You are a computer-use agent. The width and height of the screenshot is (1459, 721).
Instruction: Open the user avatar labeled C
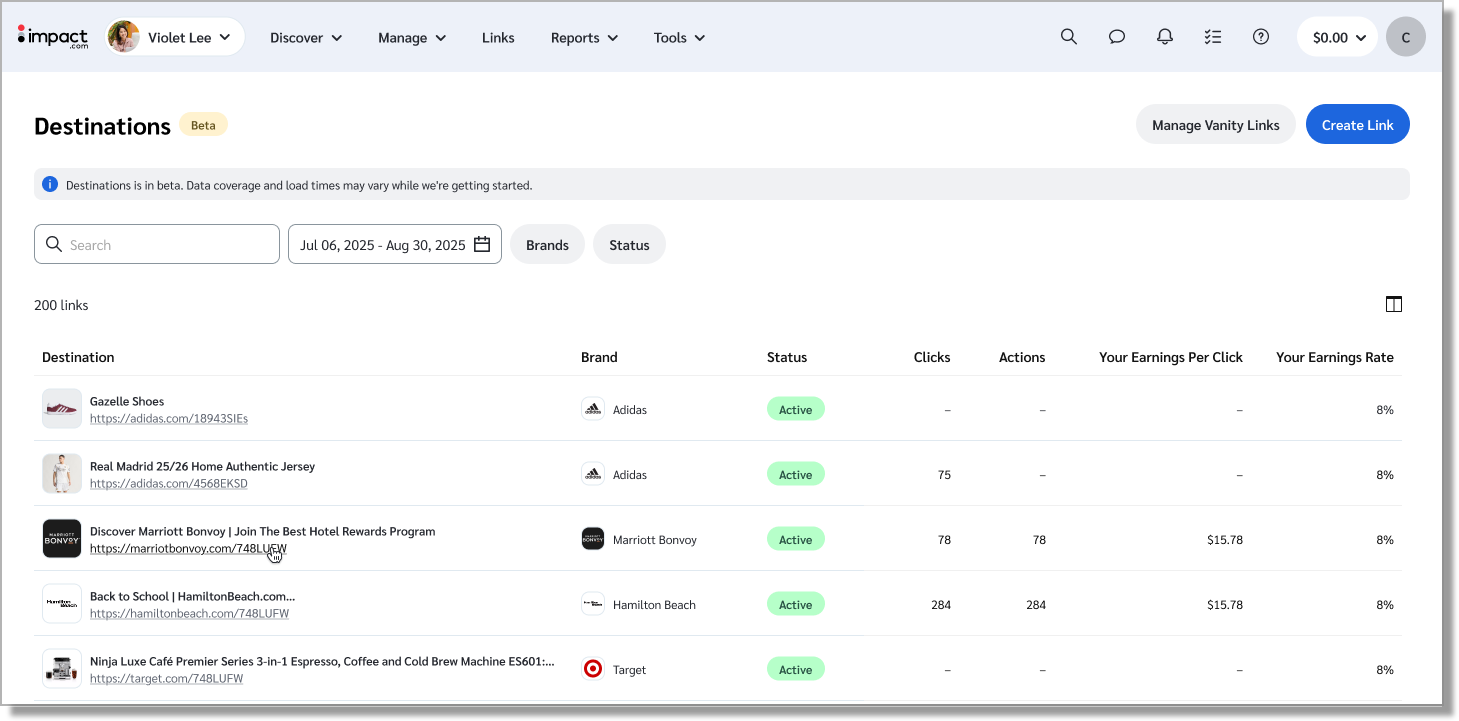tap(1406, 37)
